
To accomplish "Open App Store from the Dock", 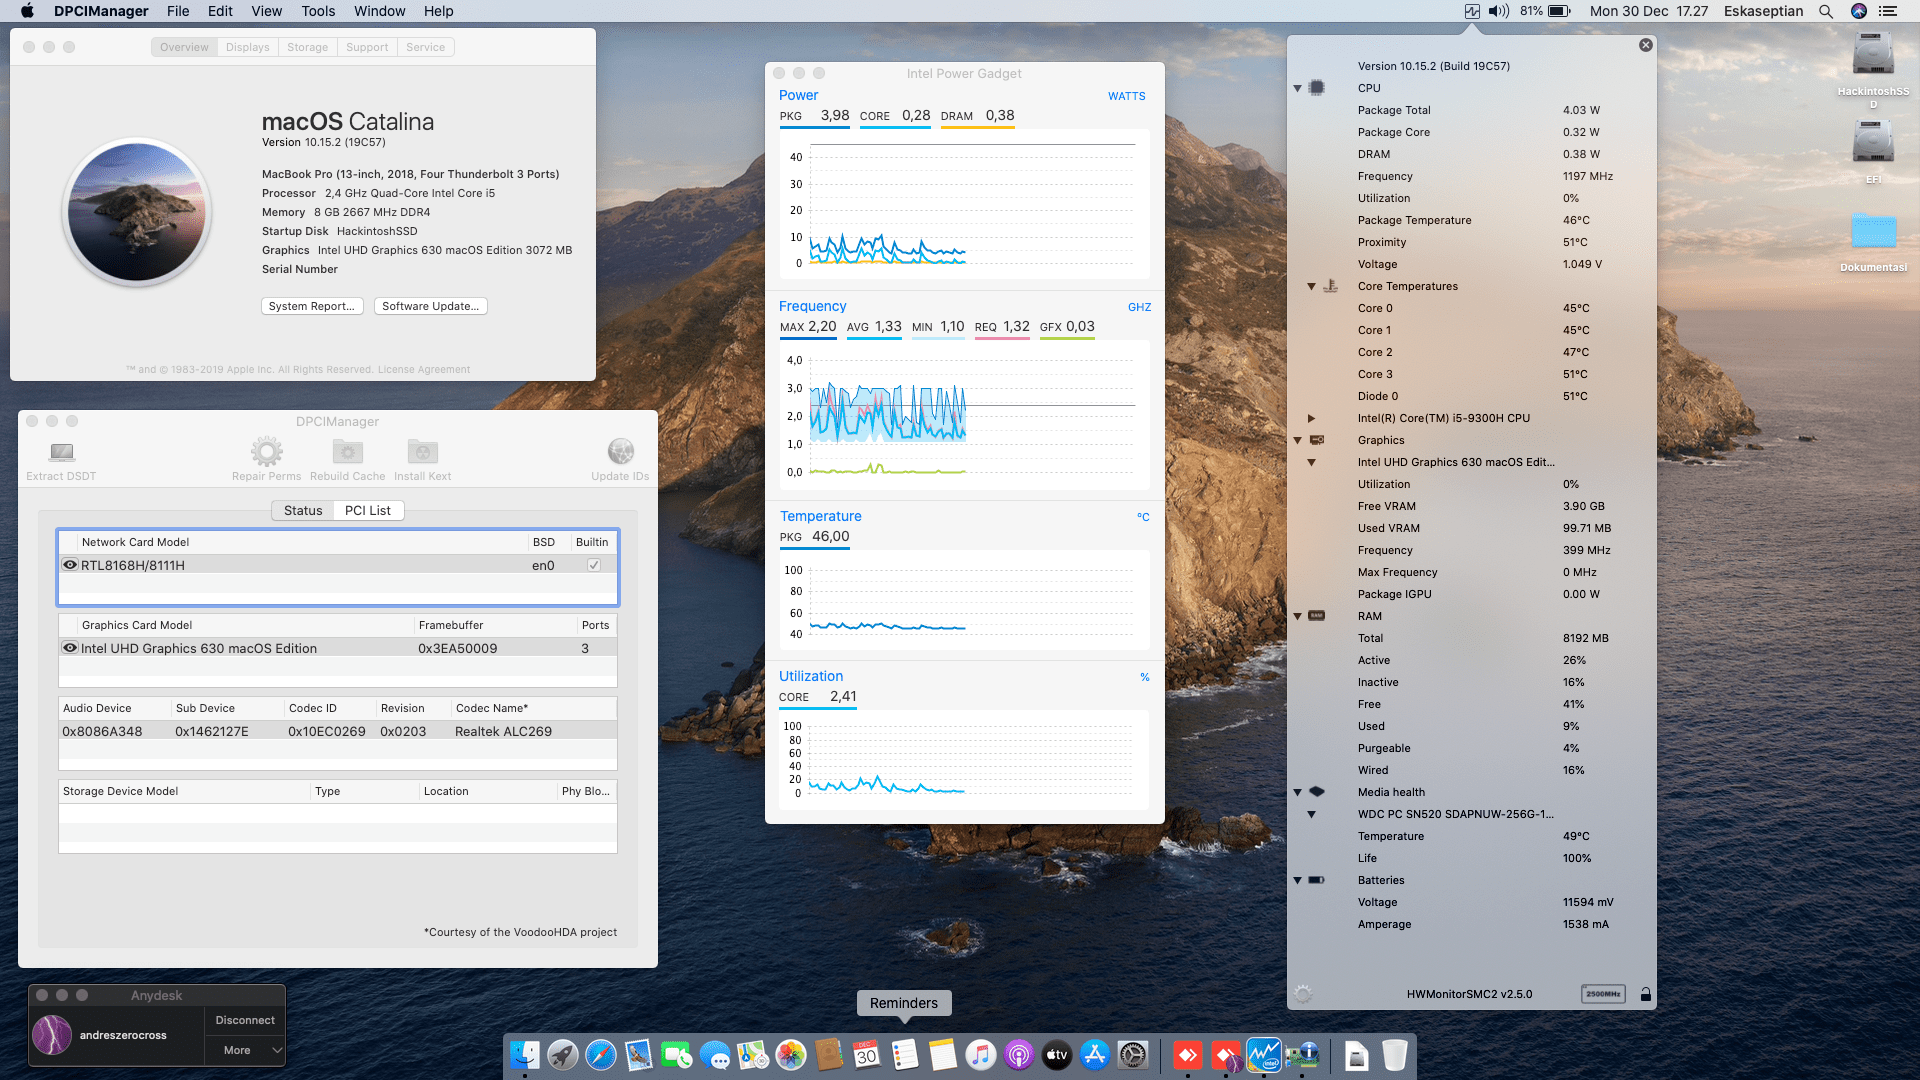I will pos(1095,1055).
